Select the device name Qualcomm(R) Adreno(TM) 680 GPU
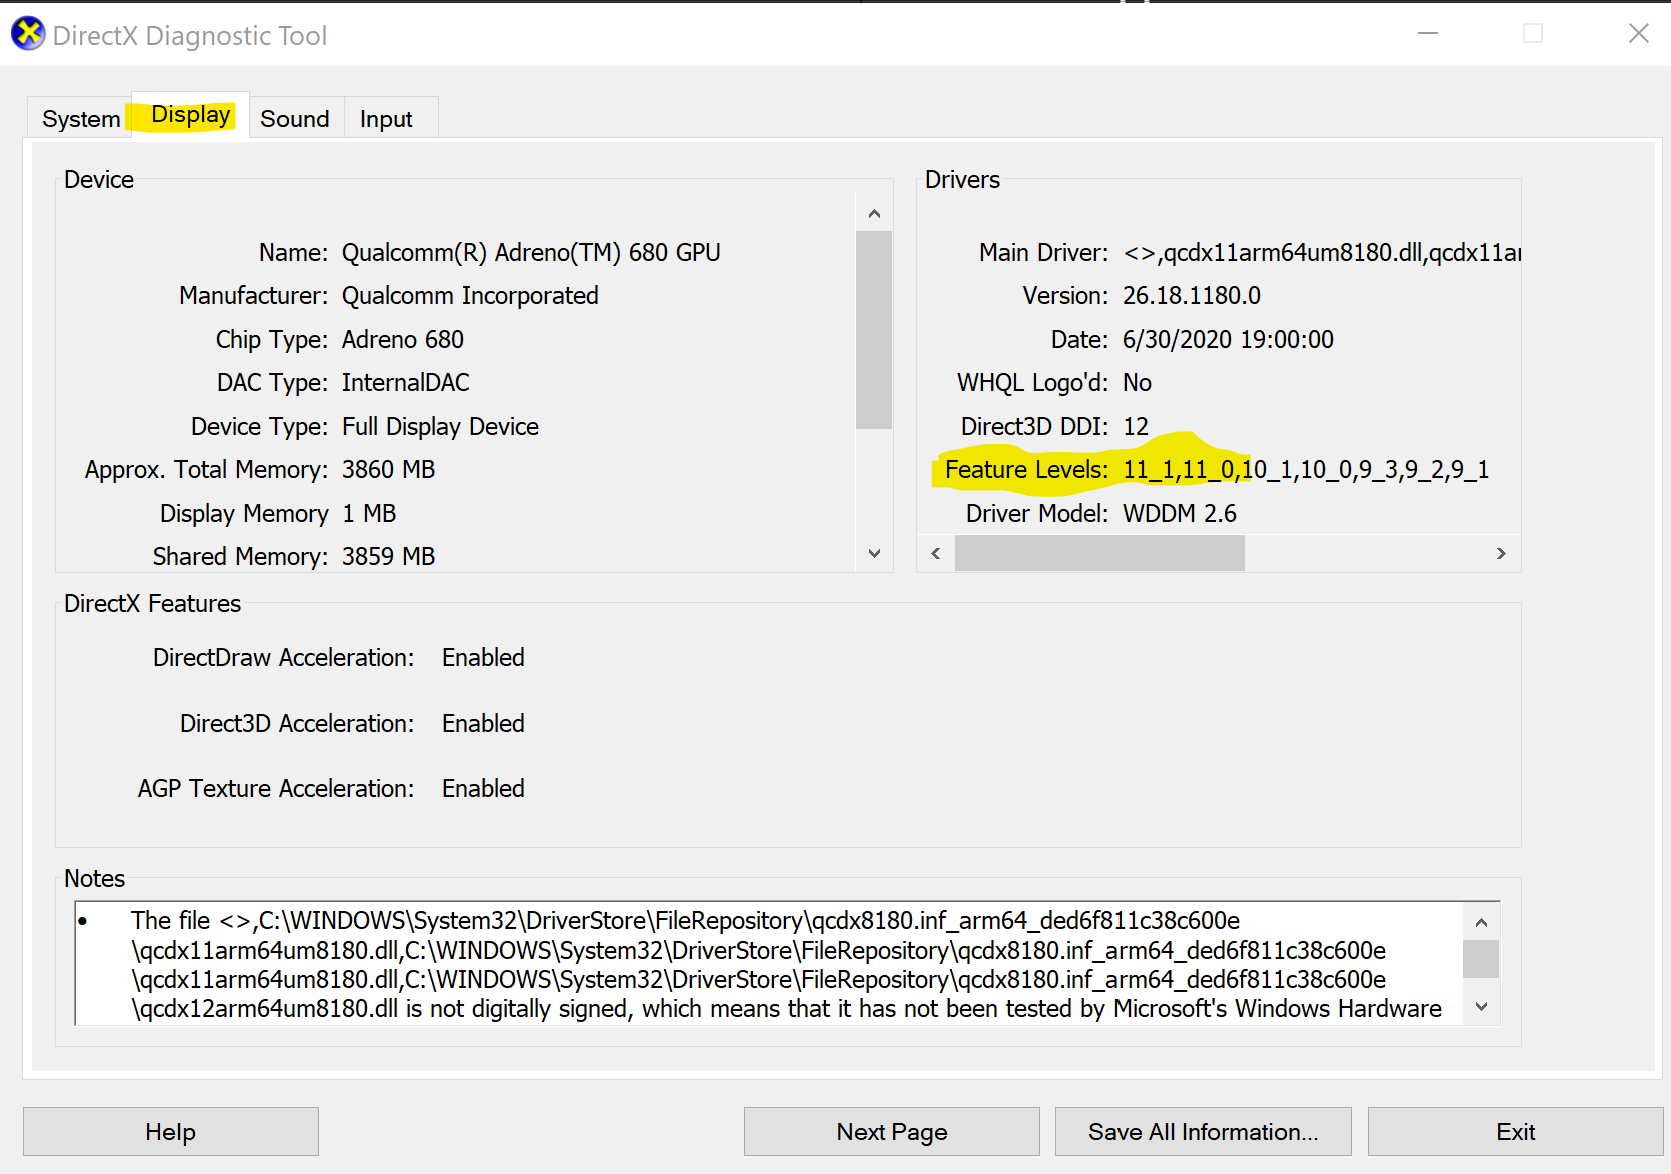The width and height of the screenshot is (1671, 1174). 531,253
